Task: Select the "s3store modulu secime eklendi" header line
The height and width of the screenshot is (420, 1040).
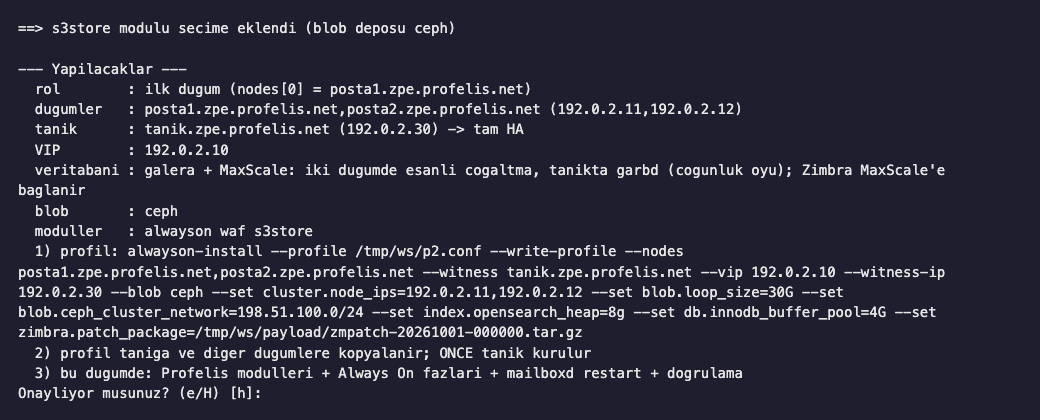Action: coord(174,29)
